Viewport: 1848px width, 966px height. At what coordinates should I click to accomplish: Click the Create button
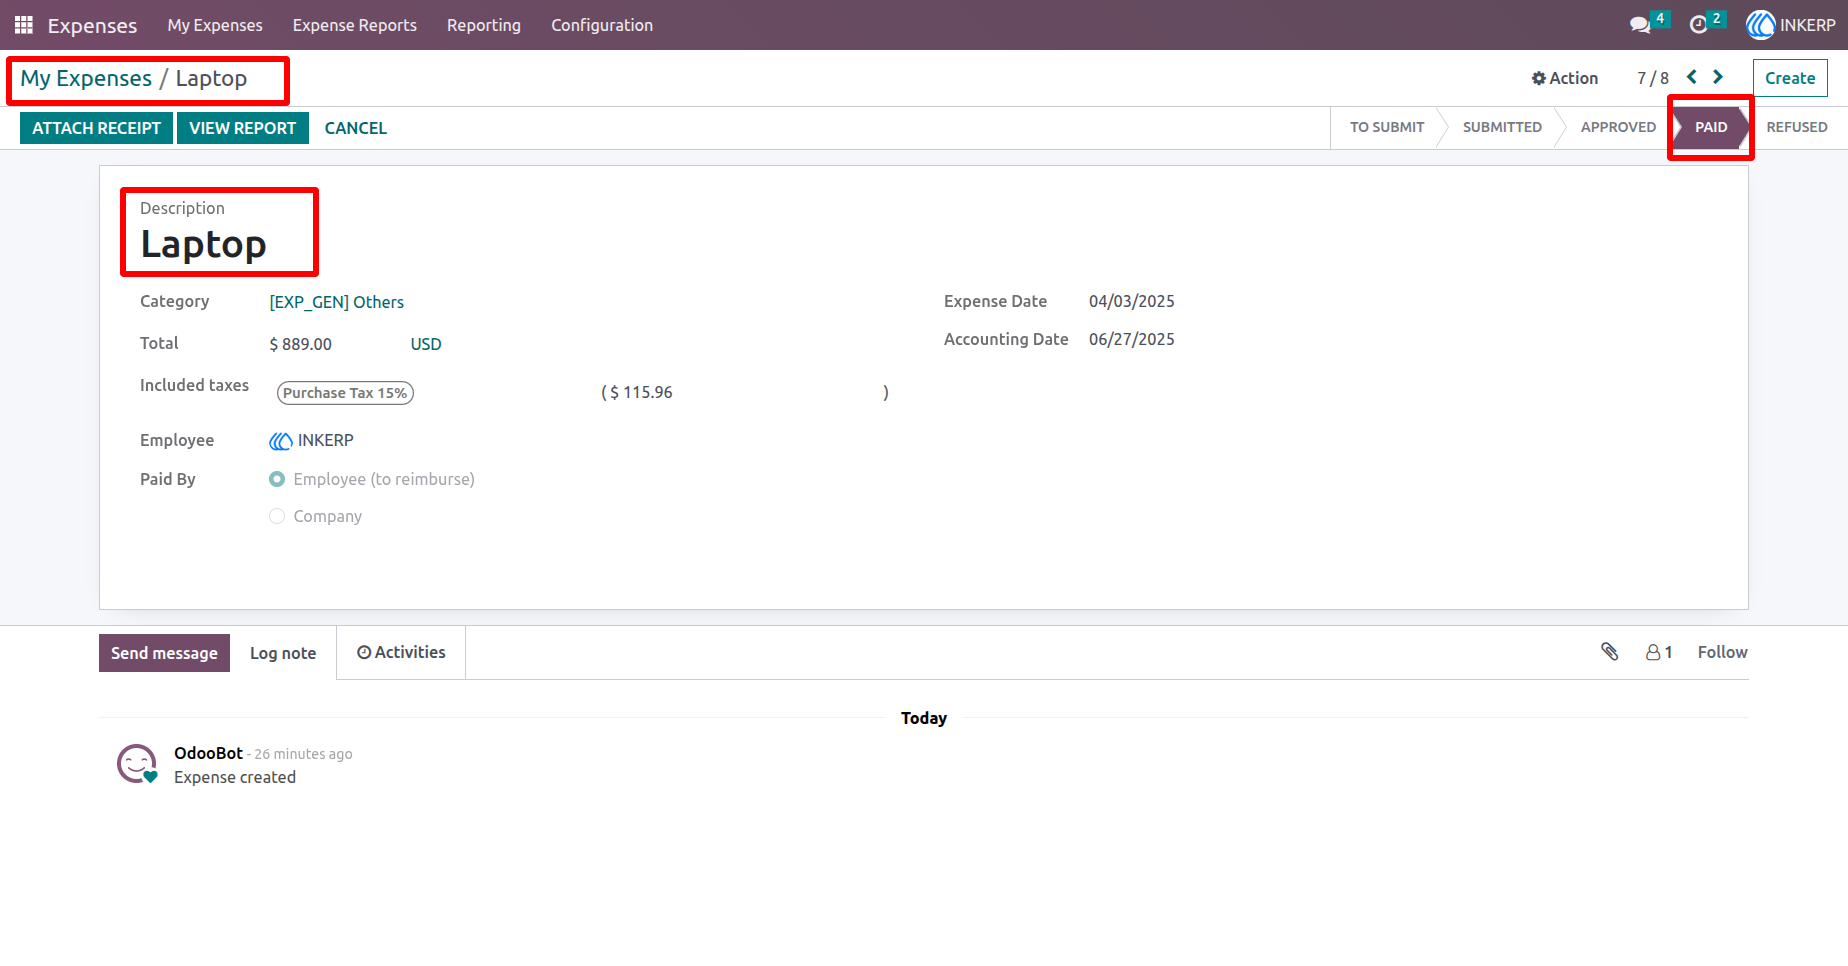point(1790,78)
